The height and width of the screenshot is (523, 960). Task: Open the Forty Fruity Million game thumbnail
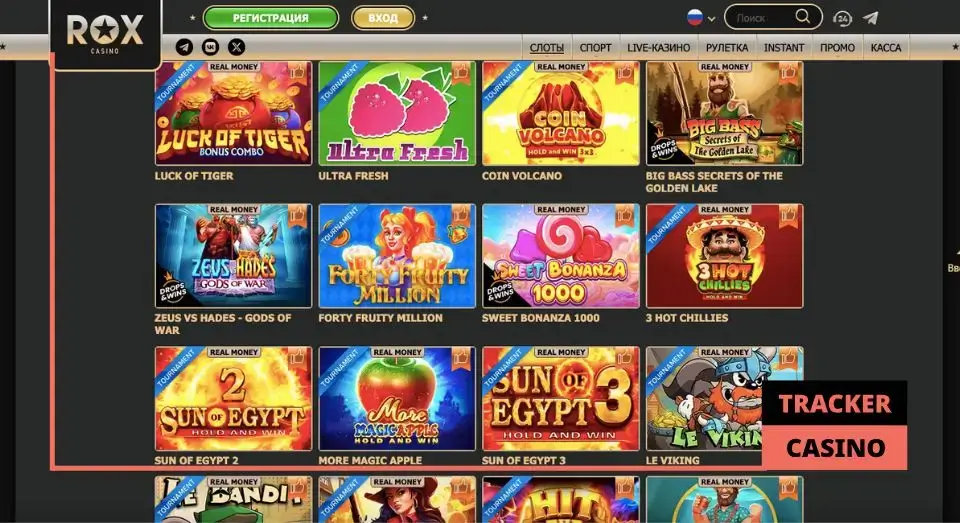tap(397, 256)
